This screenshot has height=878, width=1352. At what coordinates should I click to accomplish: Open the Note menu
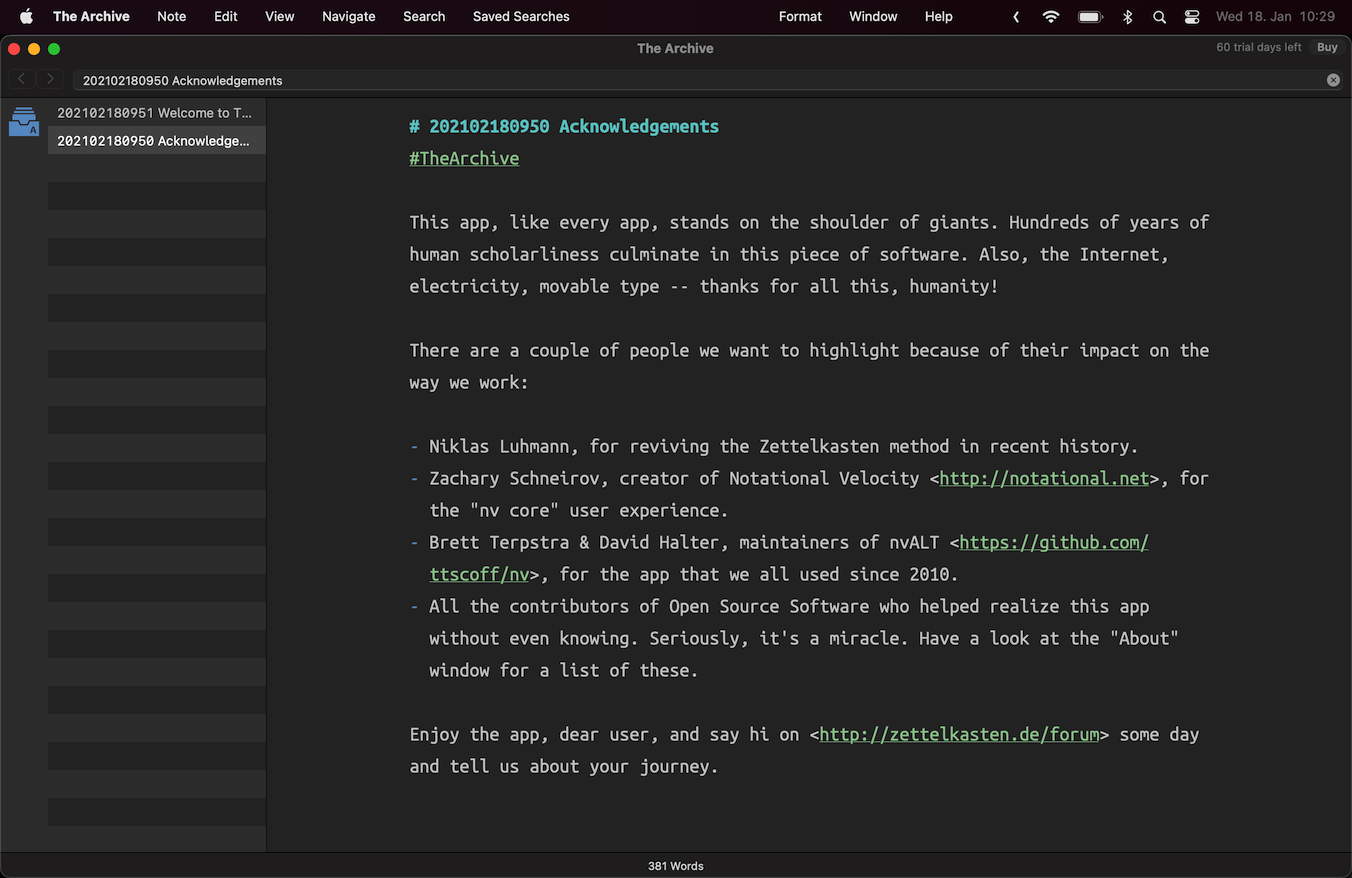[172, 16]
